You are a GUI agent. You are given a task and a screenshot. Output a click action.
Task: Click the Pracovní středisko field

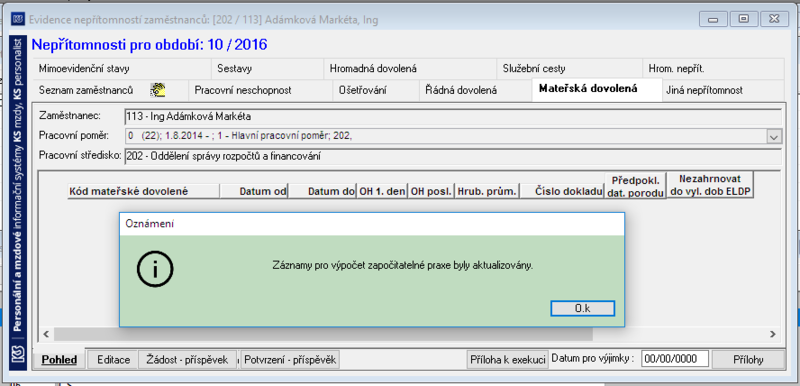point(453,157)
